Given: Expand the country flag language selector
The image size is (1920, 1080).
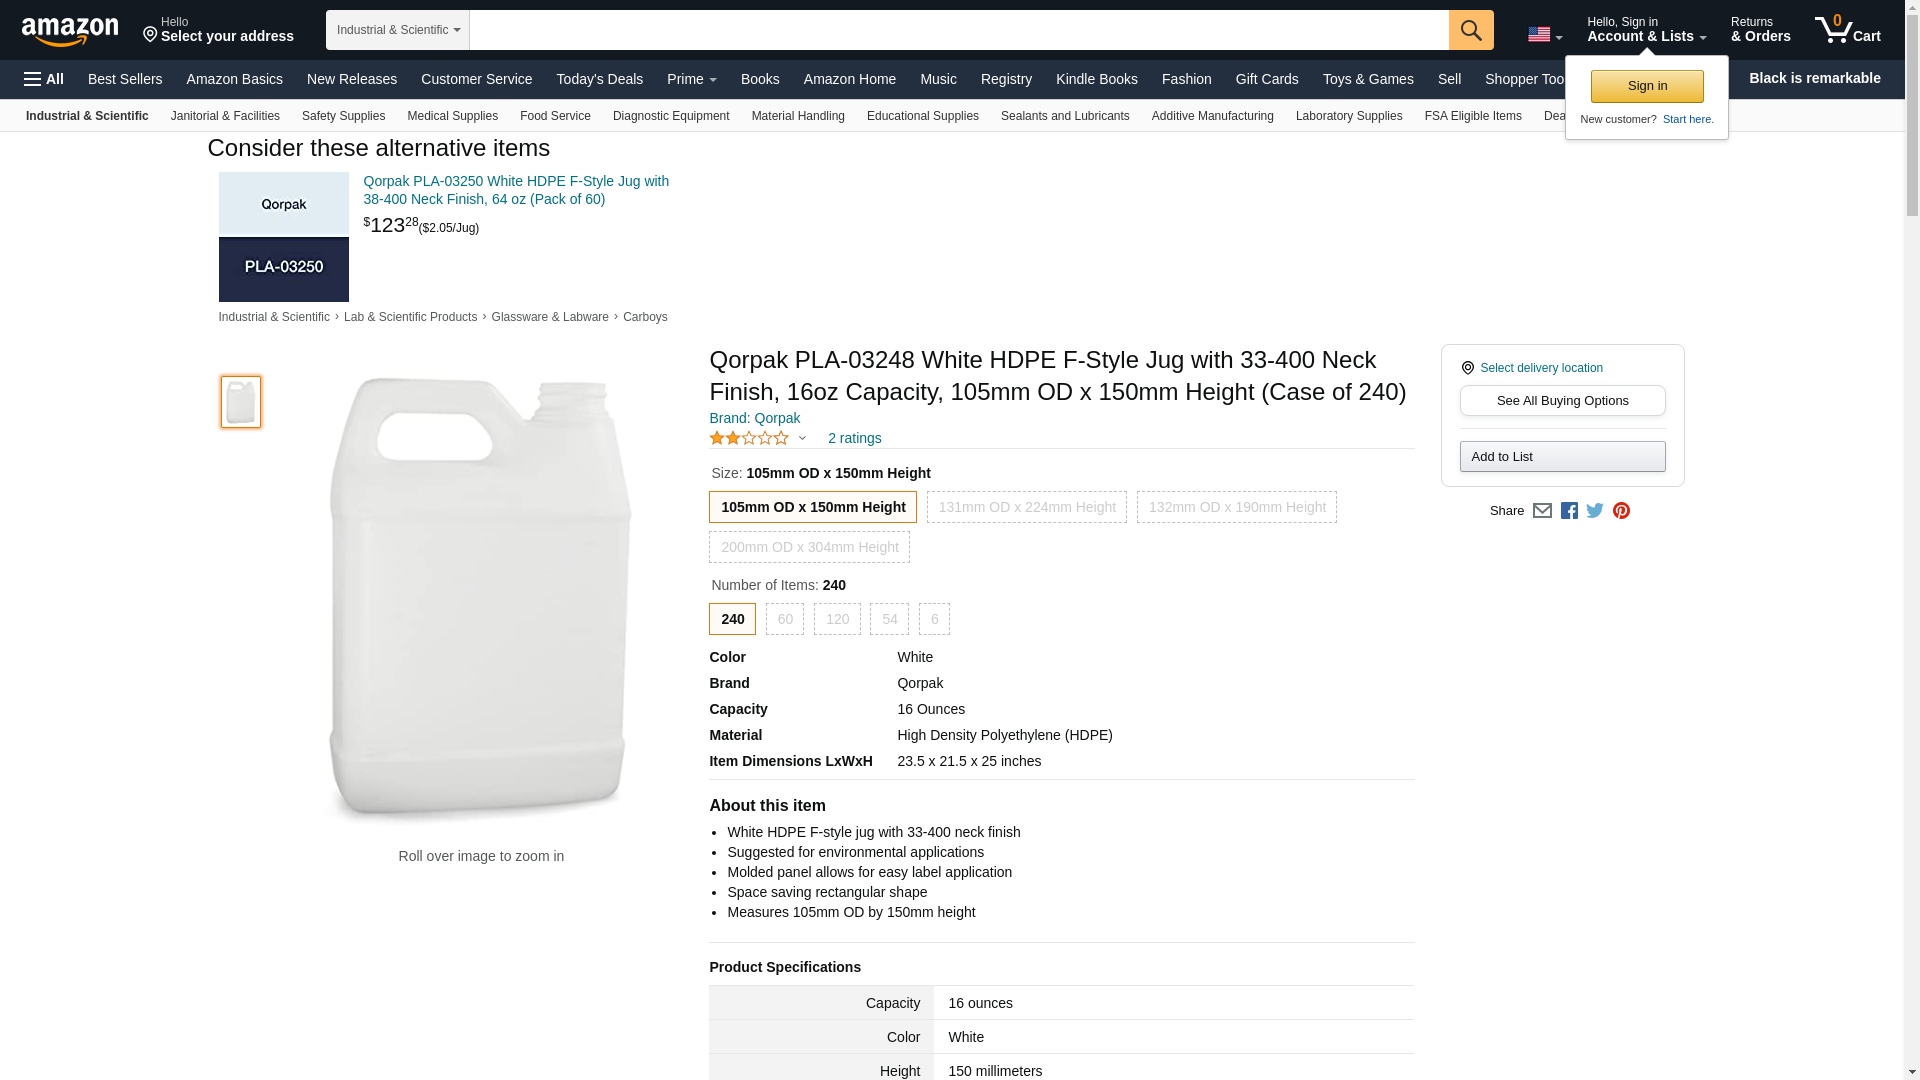Looking at the screenshot, I should click(x=1544, y=35).
